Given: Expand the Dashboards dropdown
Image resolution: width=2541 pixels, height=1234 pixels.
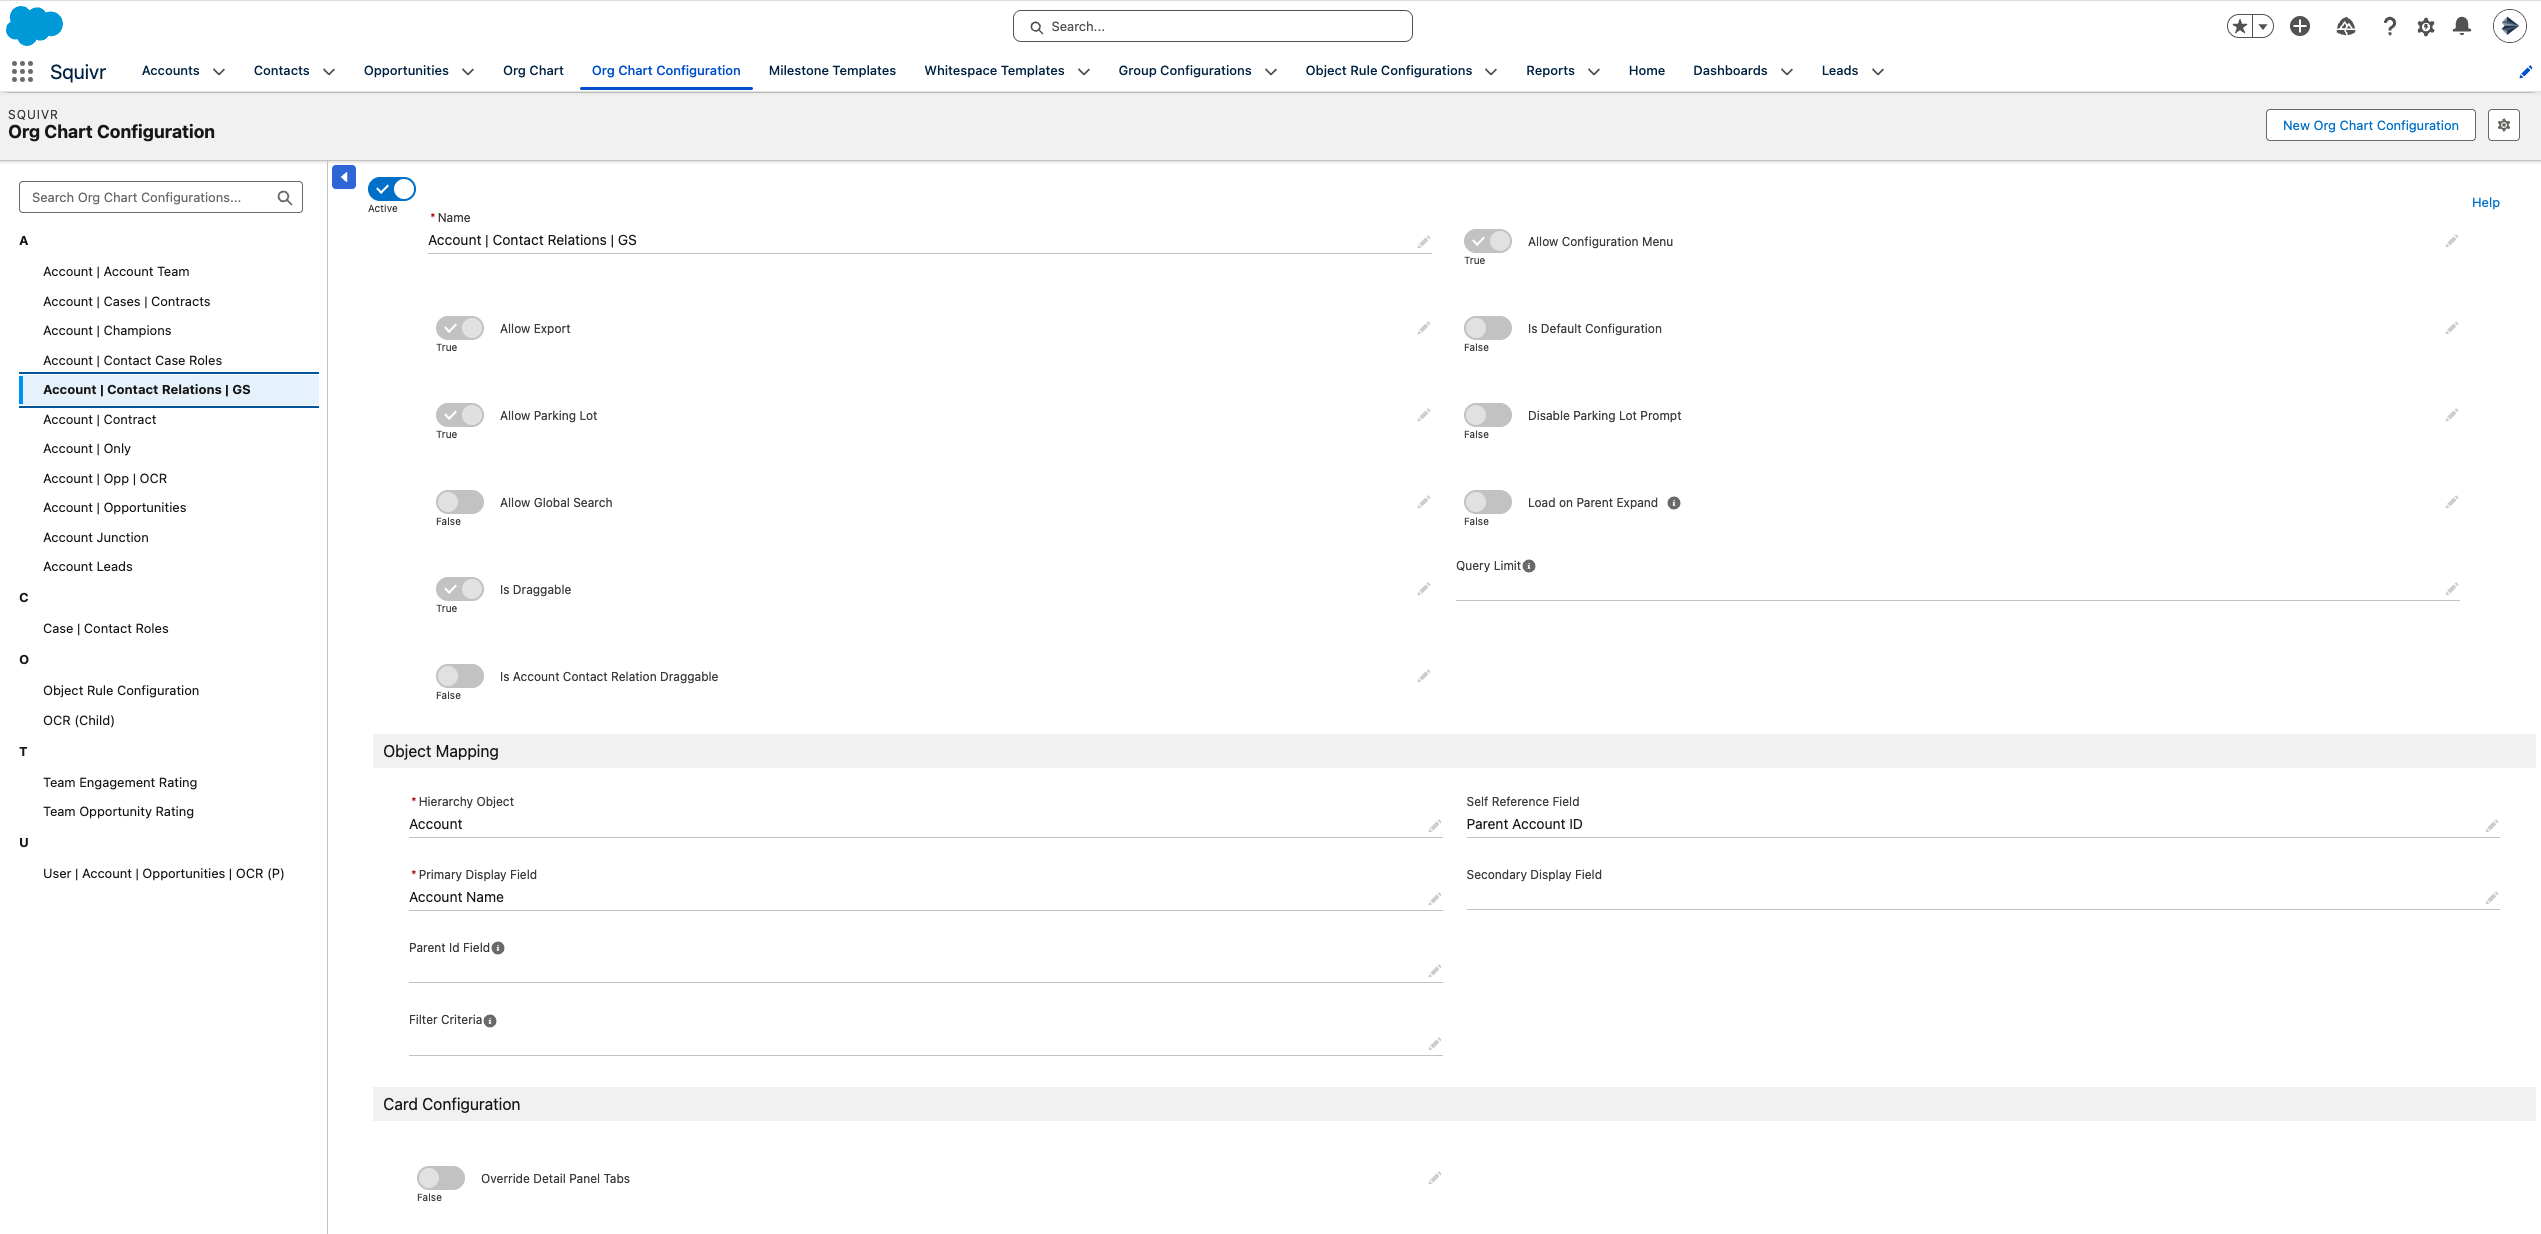Looking at the screenshot, I should tap(1788, 71).
